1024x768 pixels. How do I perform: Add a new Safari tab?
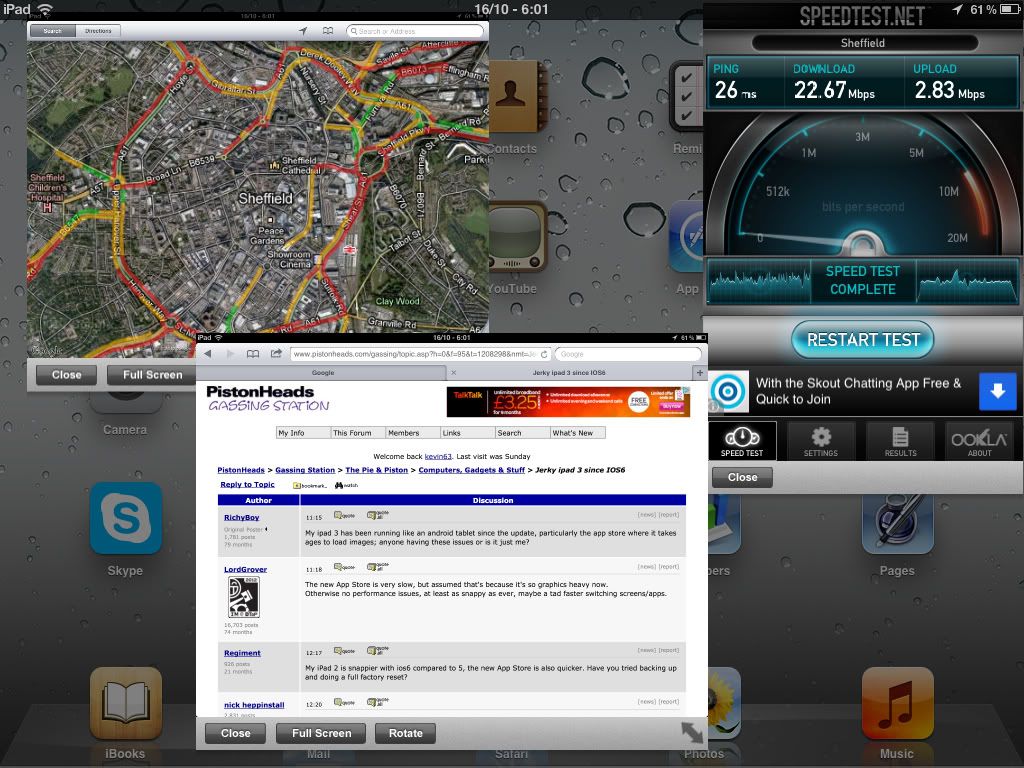coord(699,373)
